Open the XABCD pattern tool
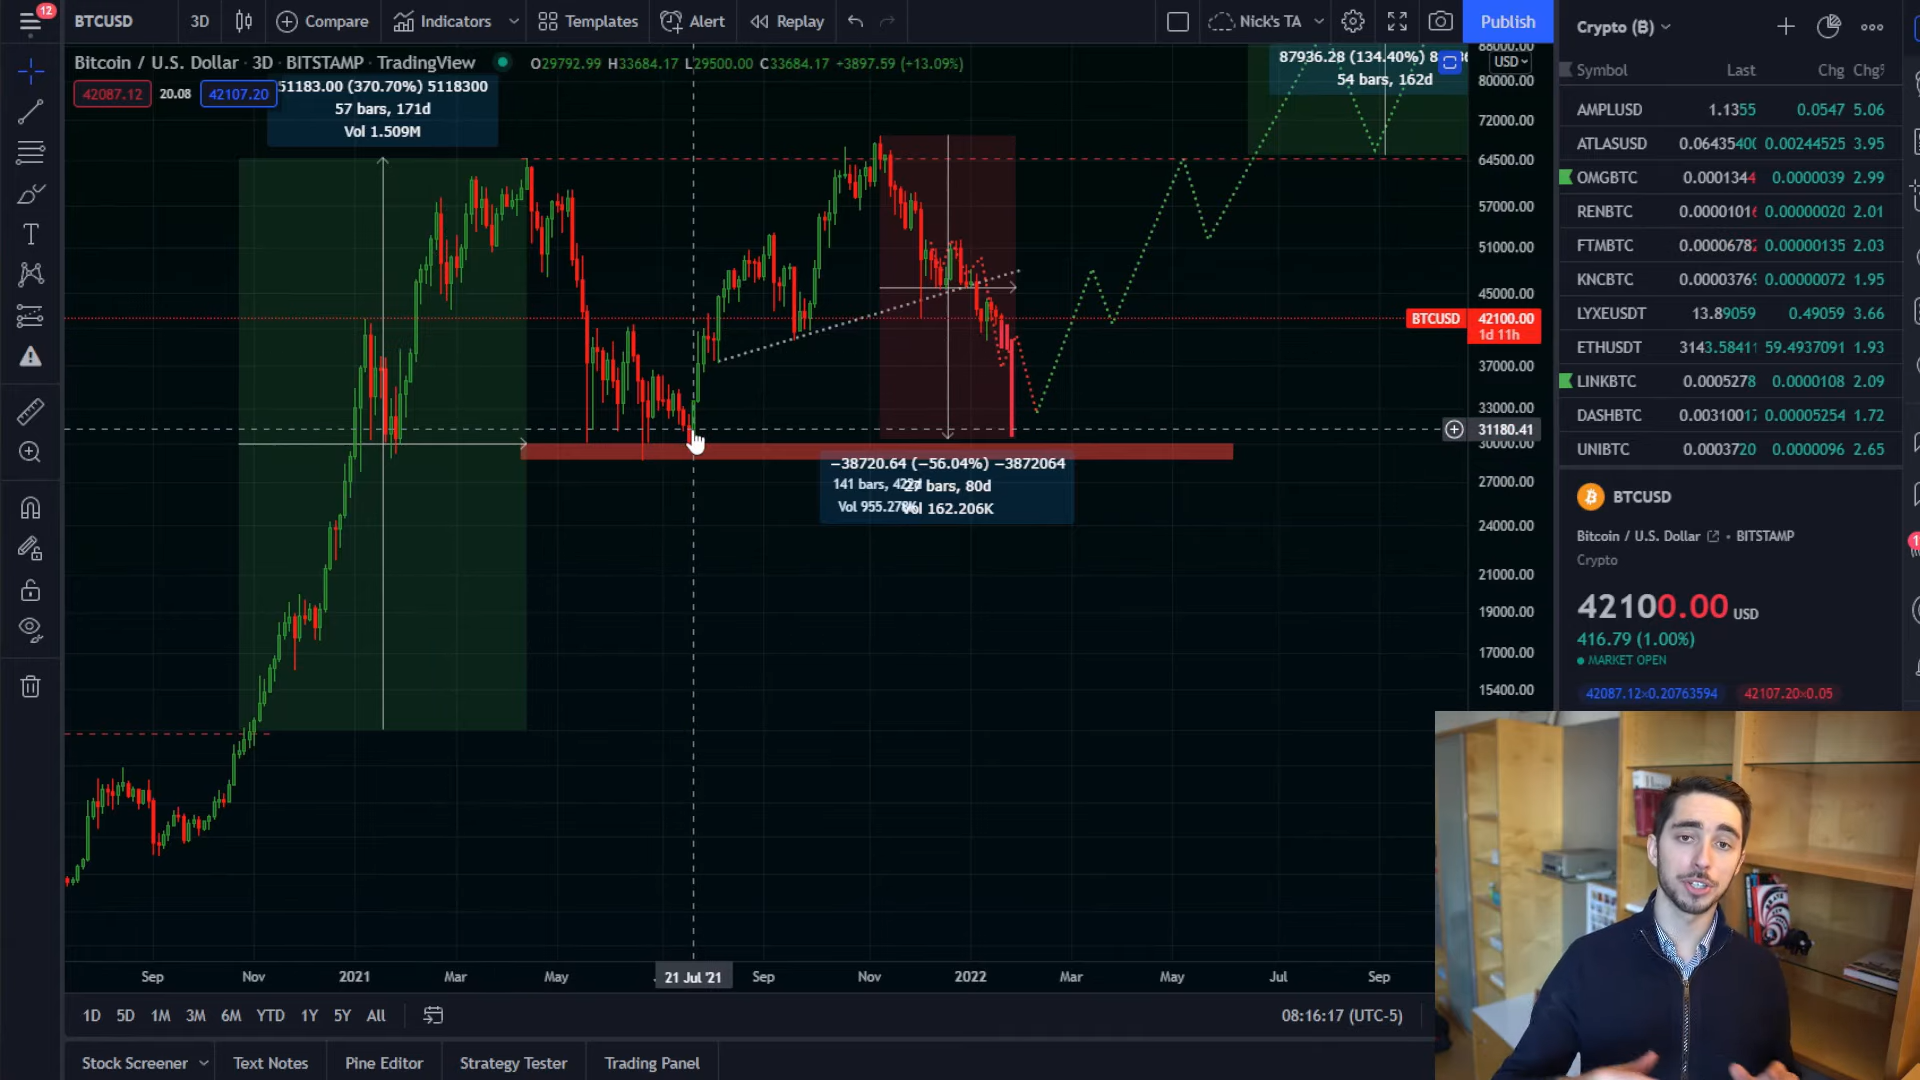This screenshot has width=1920, height=1080. pos(31,275)
